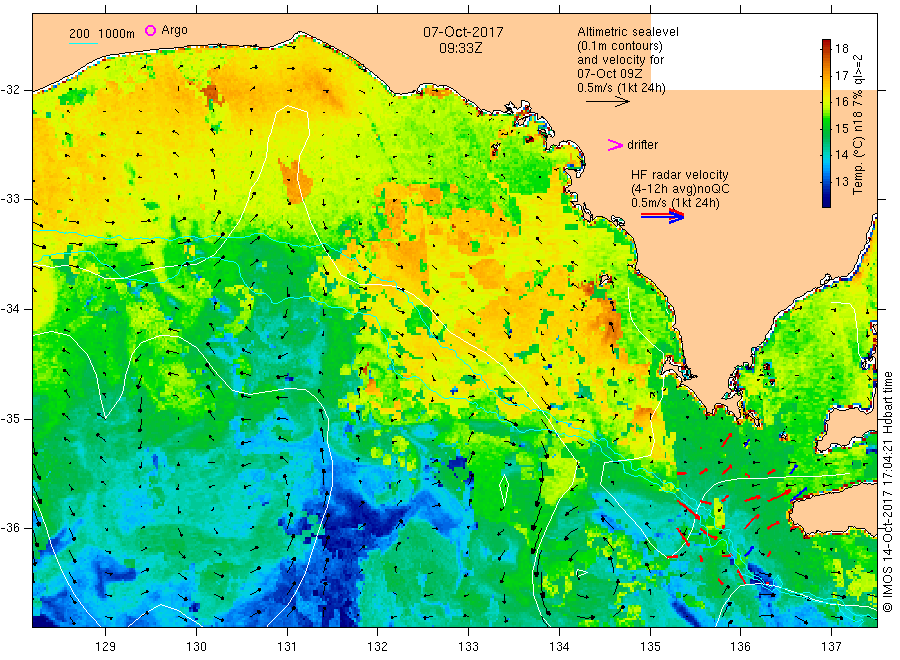Click the color bar value 17

point(841,75)
